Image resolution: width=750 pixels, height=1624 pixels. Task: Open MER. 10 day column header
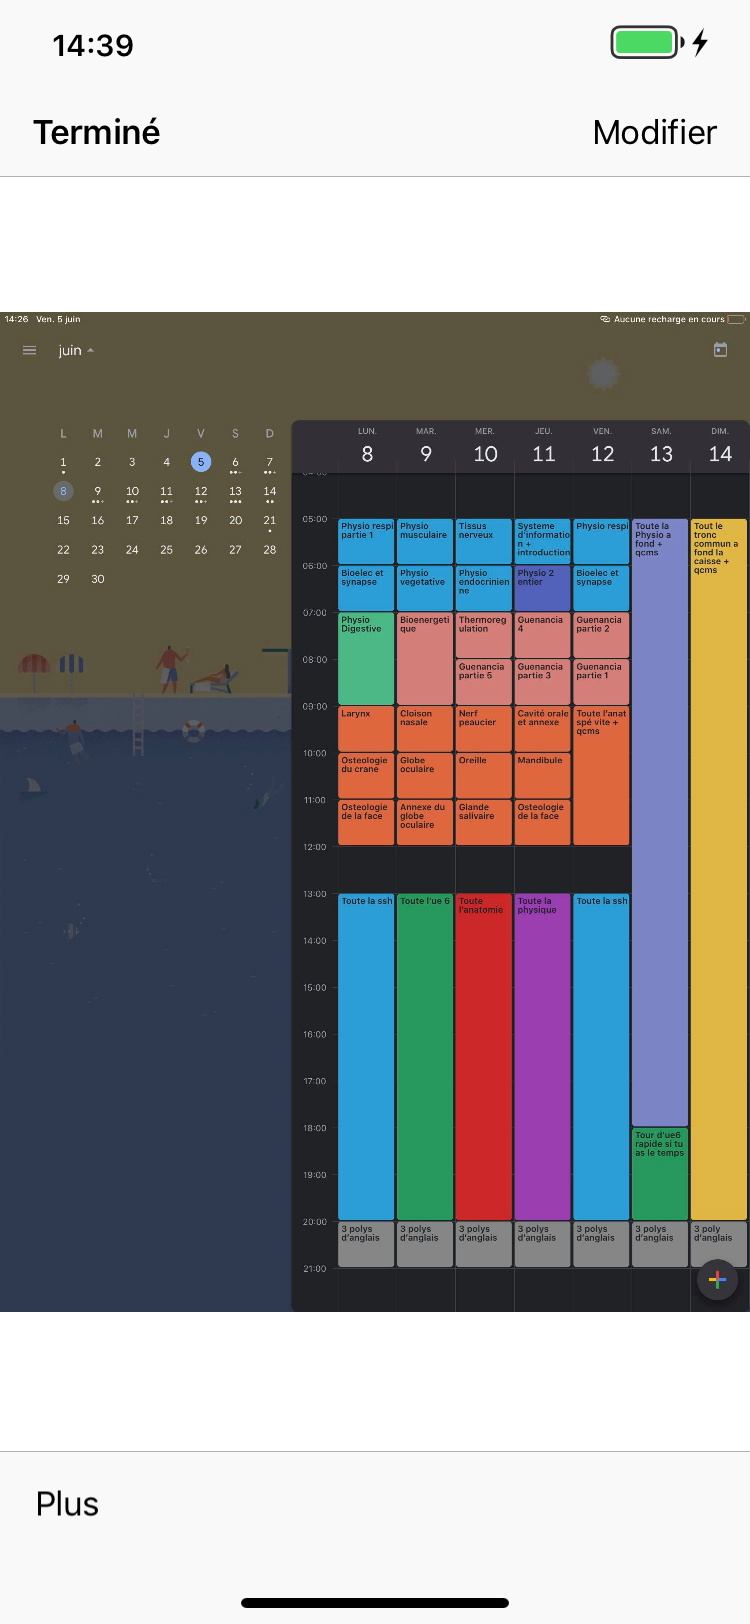pos(485,446)
